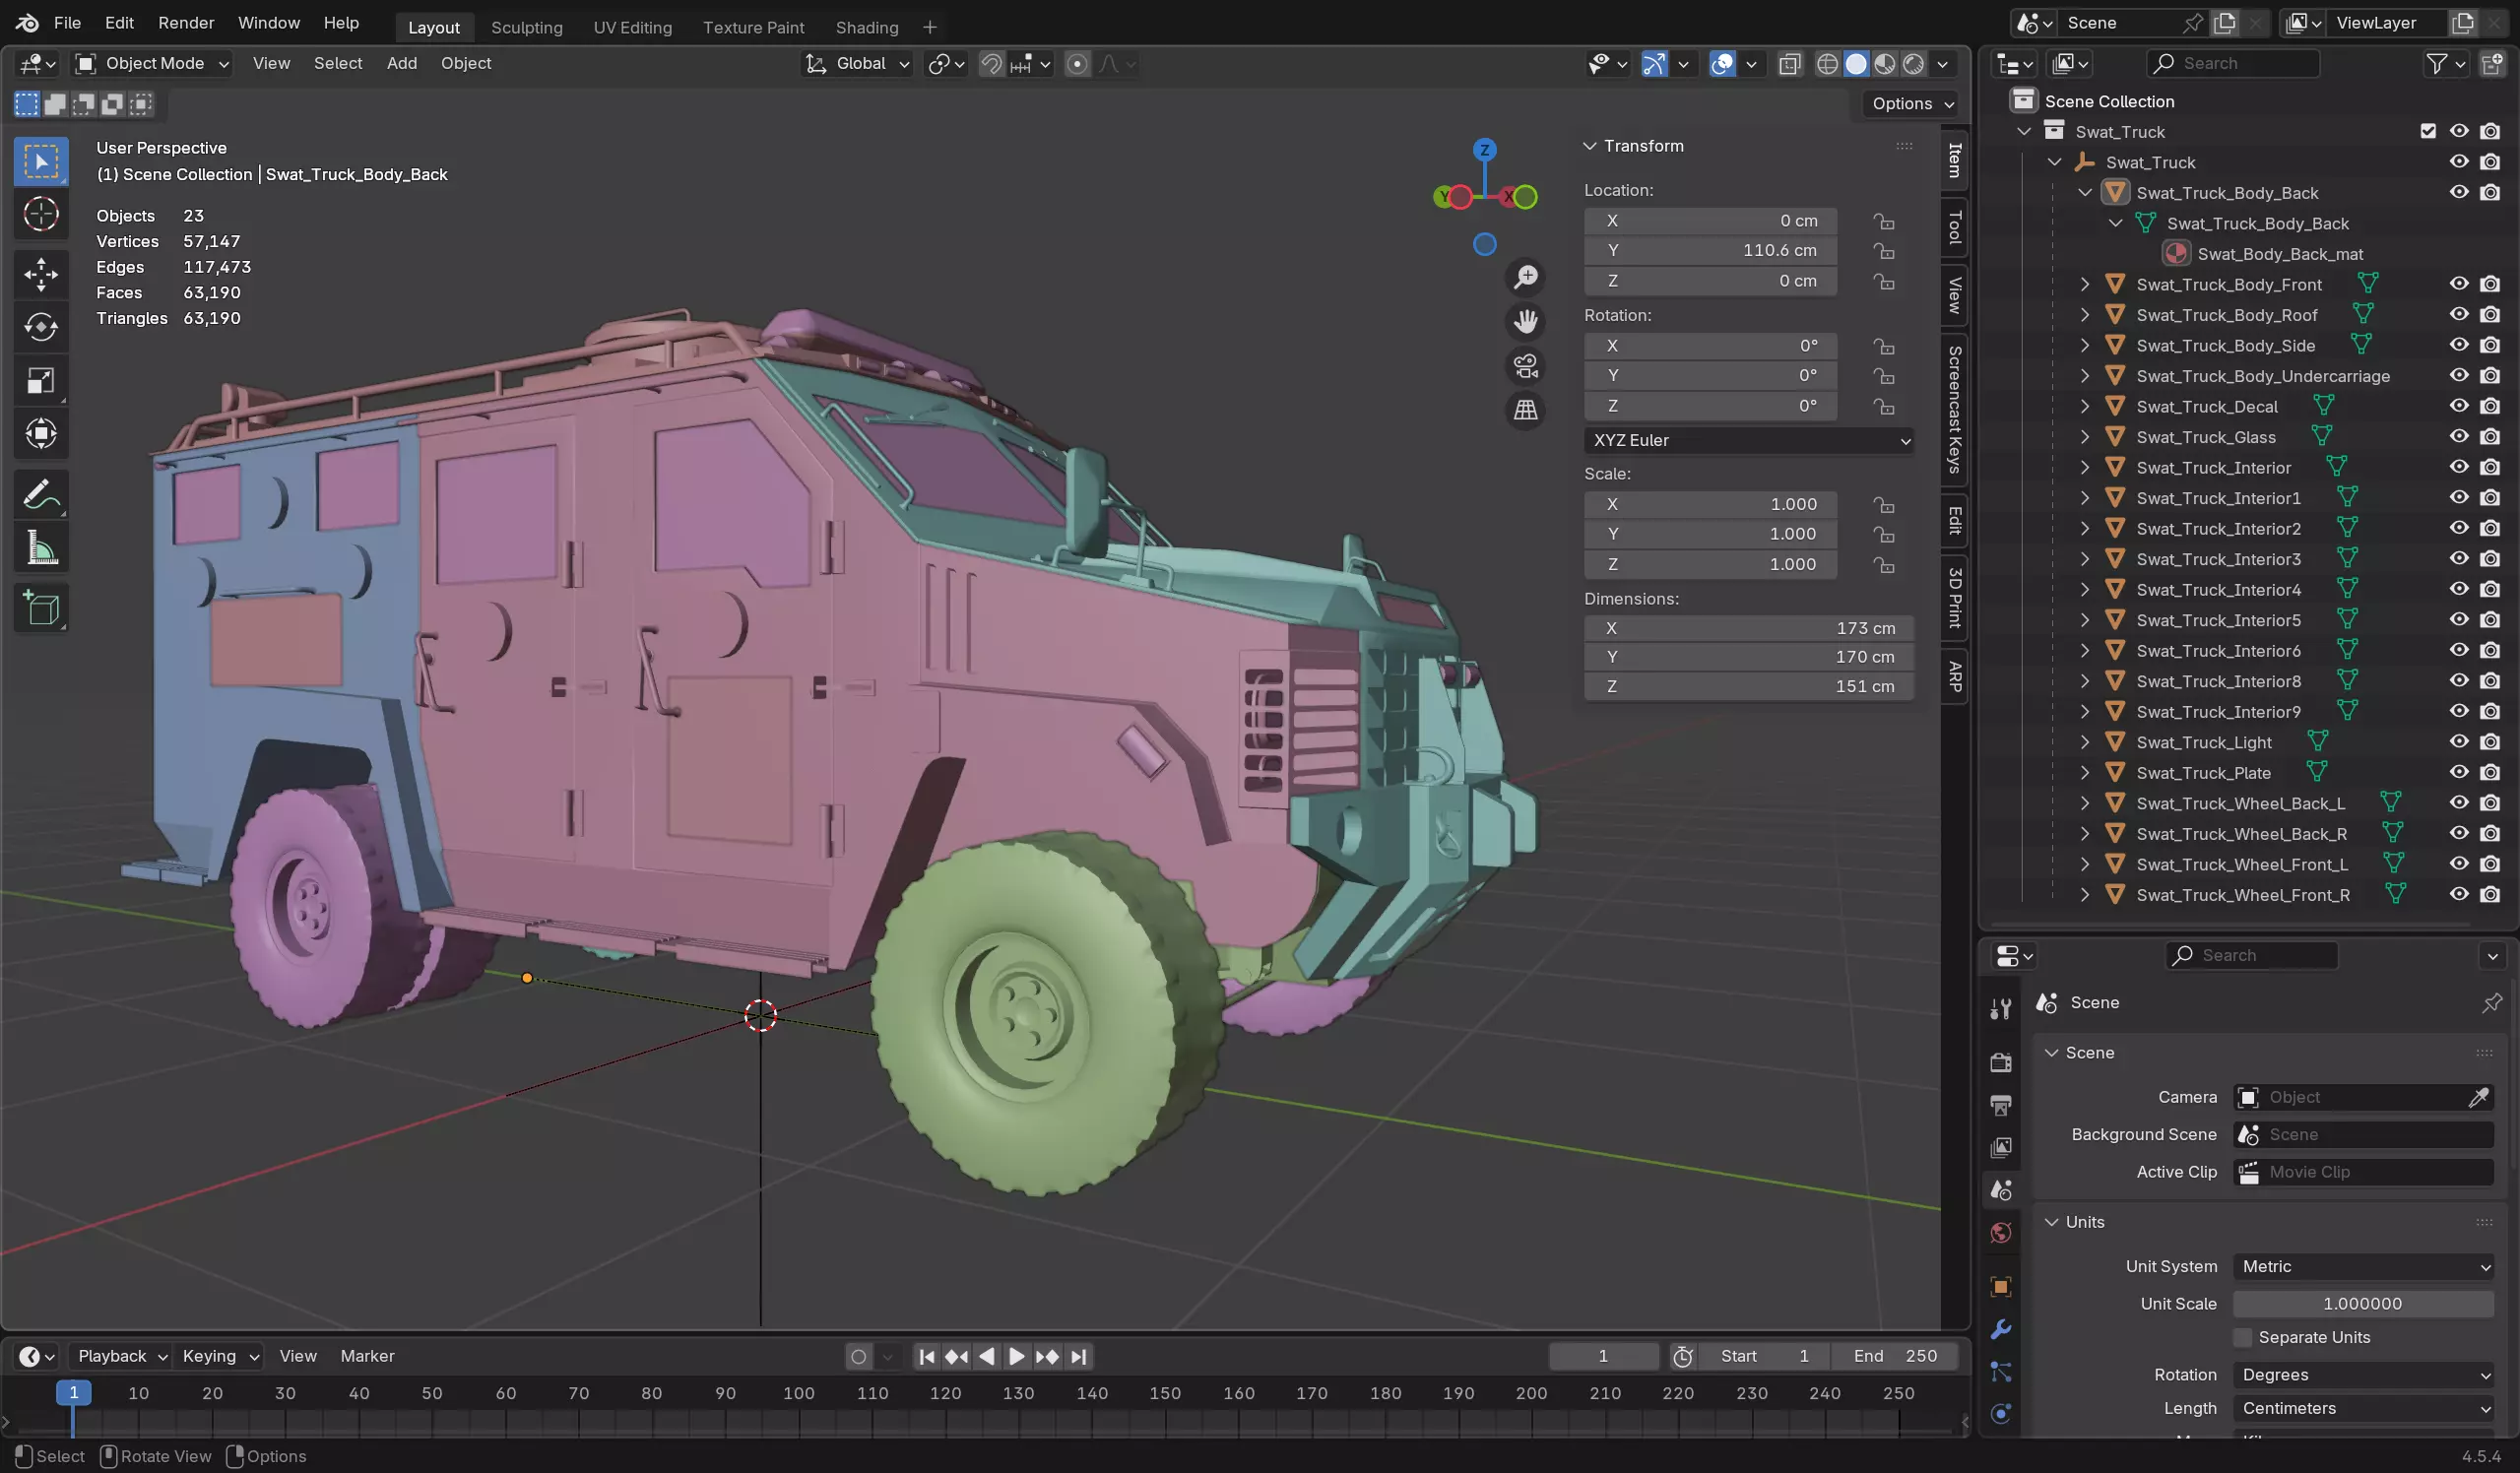This screenshot has width=2520, height=1473.
Task: Switch perspective/orthographic grid icon
Action: coord(1525,410)
